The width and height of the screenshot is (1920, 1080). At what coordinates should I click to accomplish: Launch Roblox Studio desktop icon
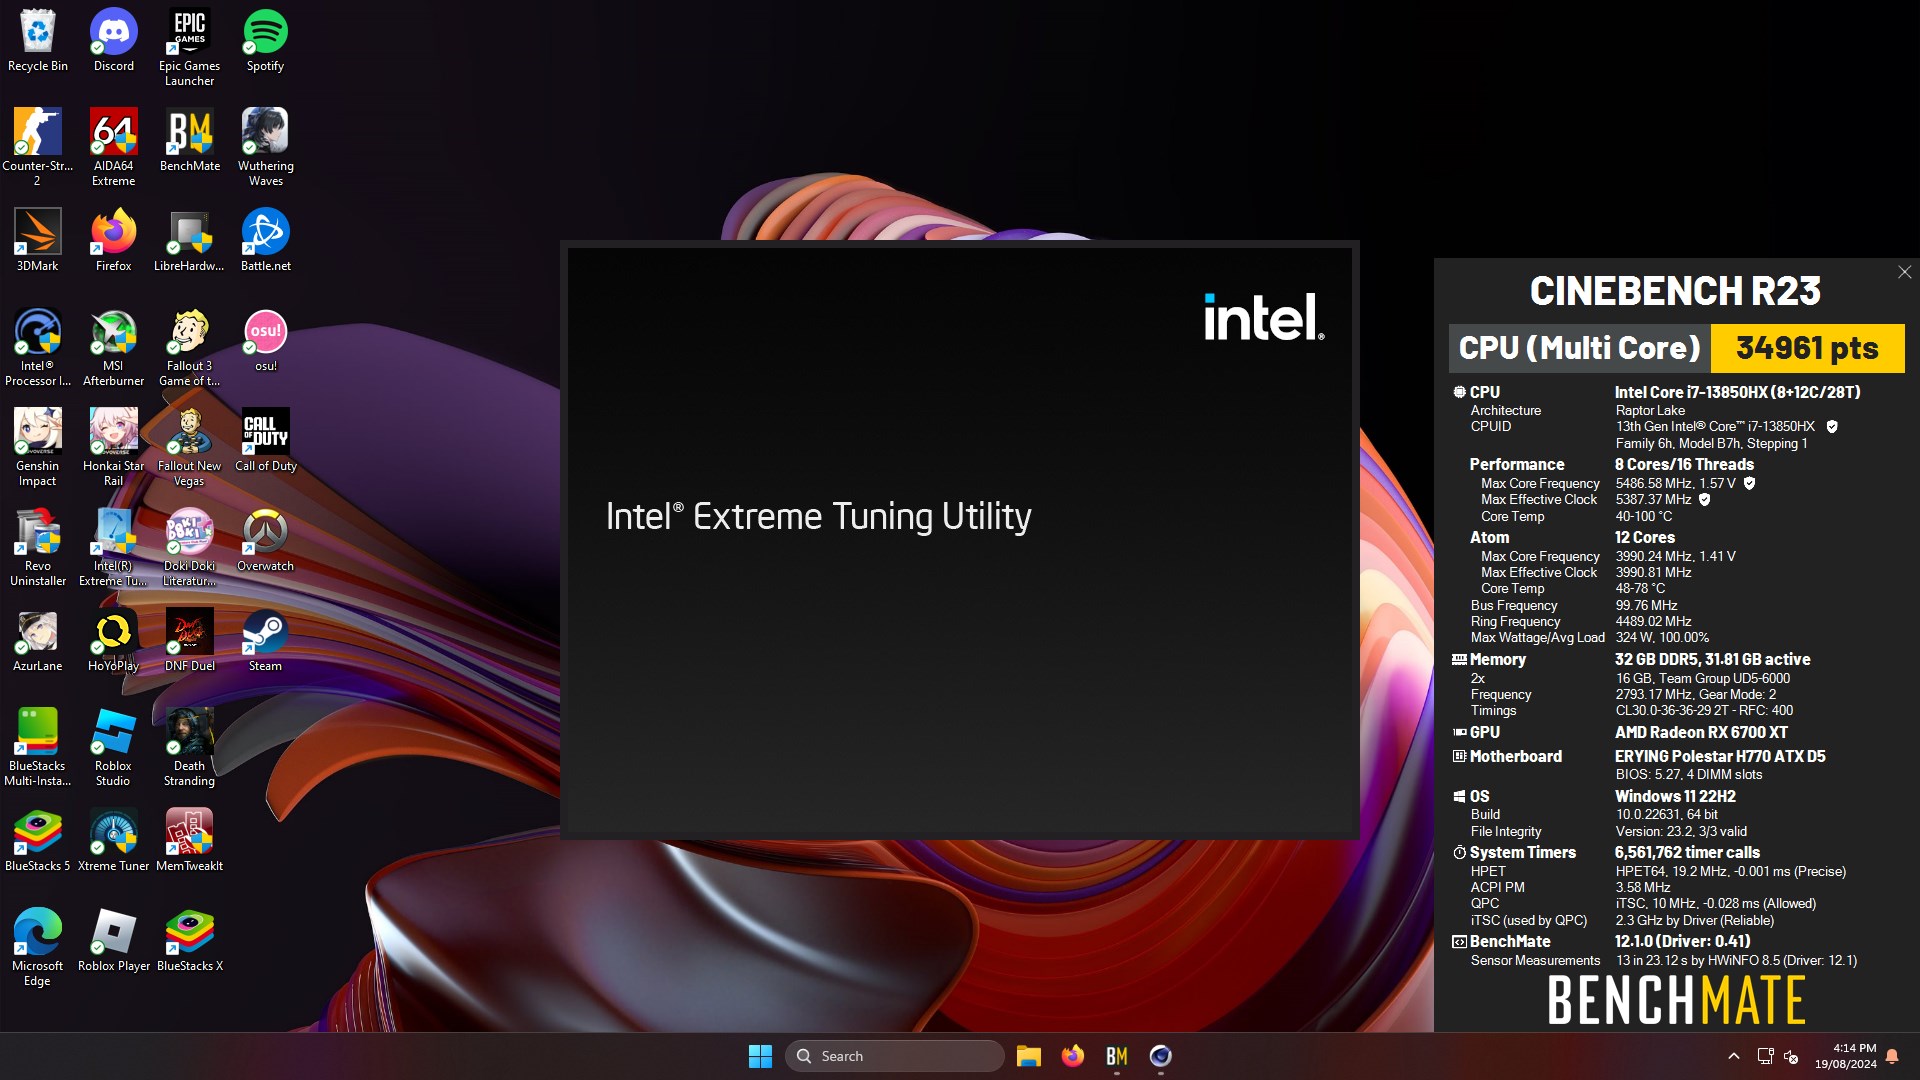tap(114, 748)
